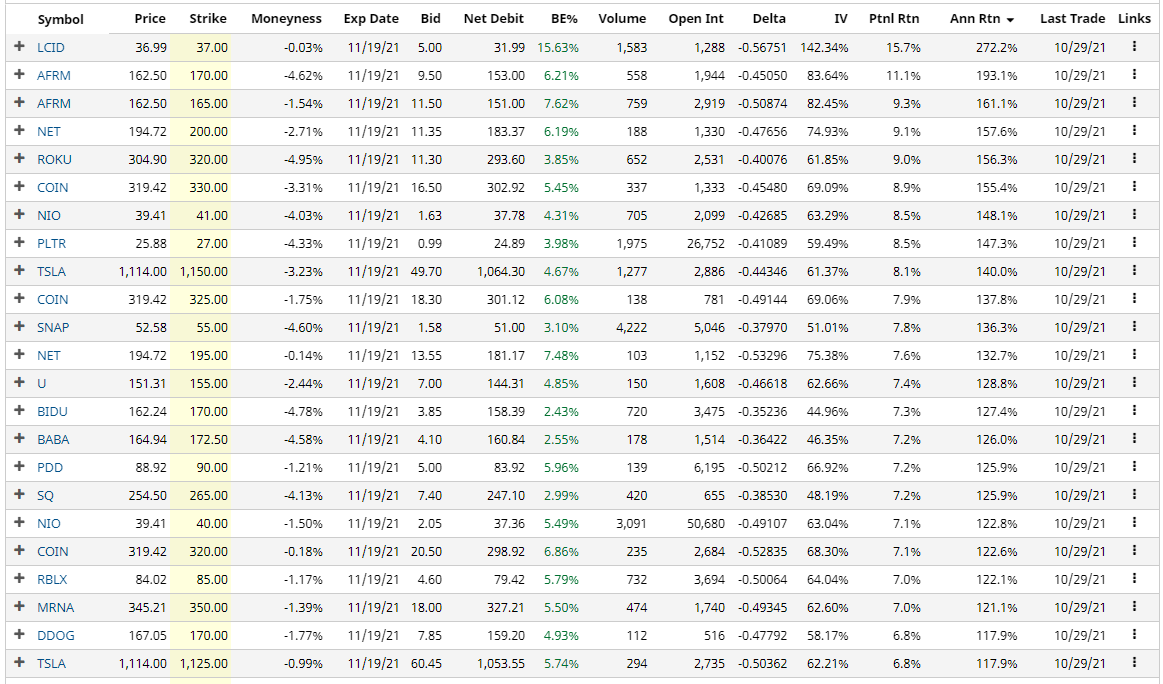Open the three-dot links menu for MRNA
This screenshot has width=1163, height=684.
(x=1134, y=606)
